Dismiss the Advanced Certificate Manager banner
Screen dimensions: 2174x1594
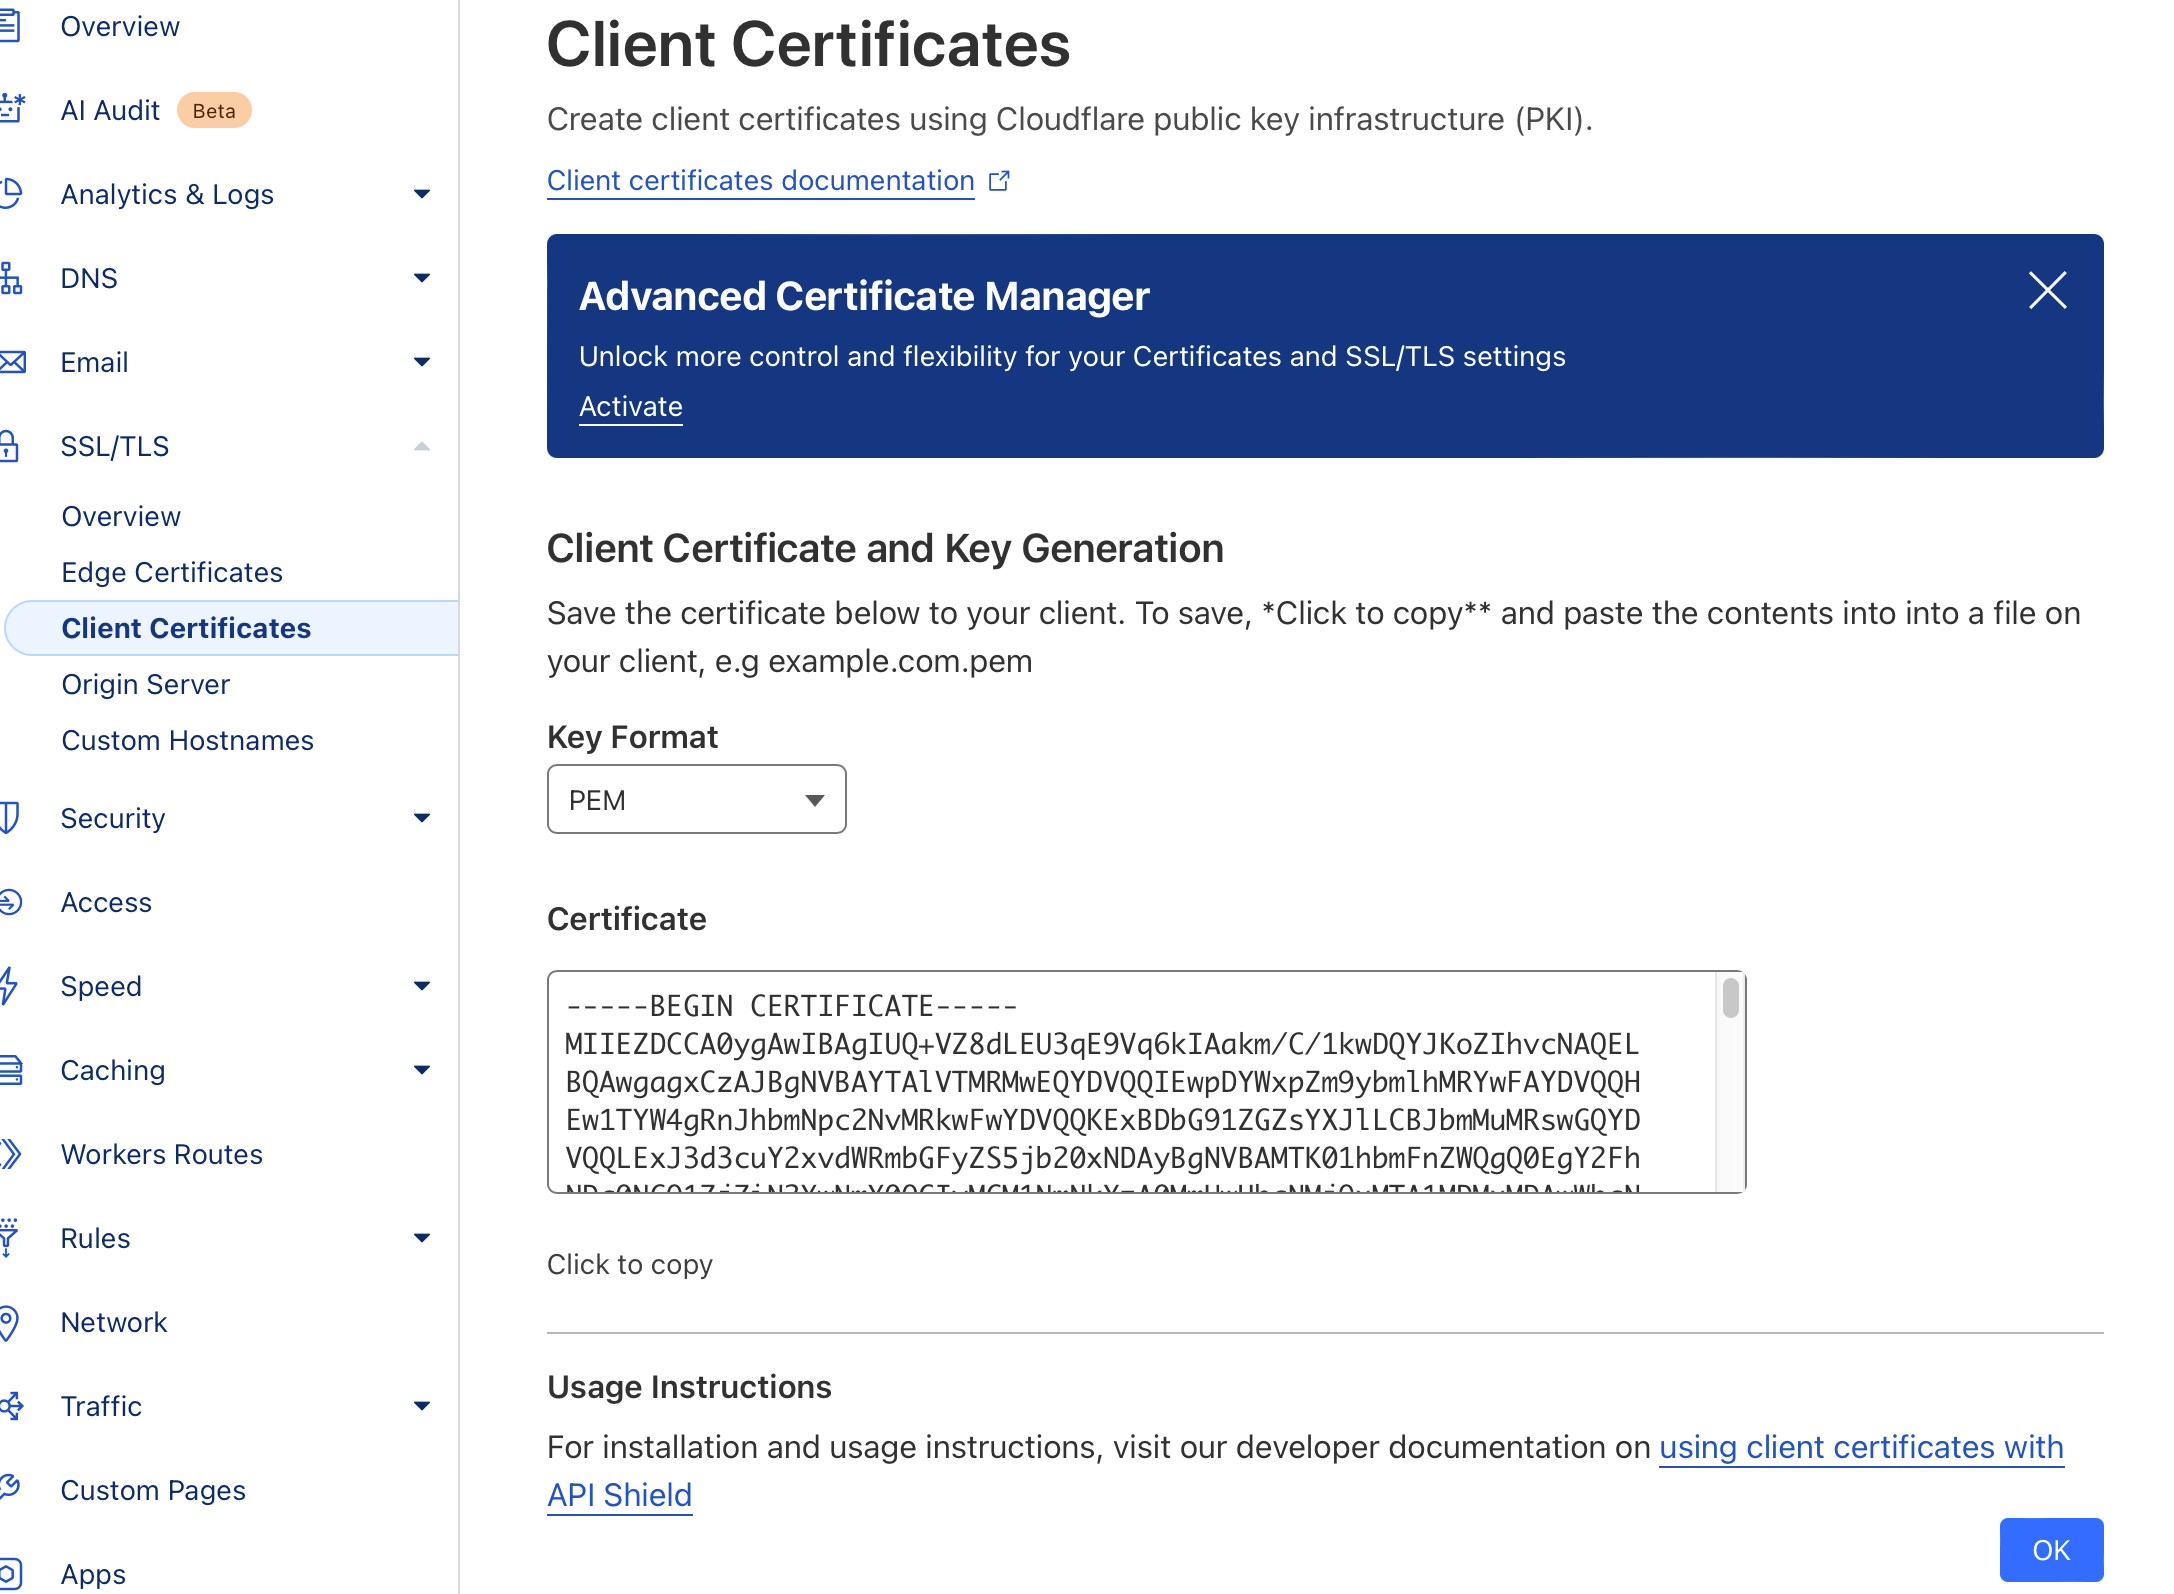(2047, 291)
